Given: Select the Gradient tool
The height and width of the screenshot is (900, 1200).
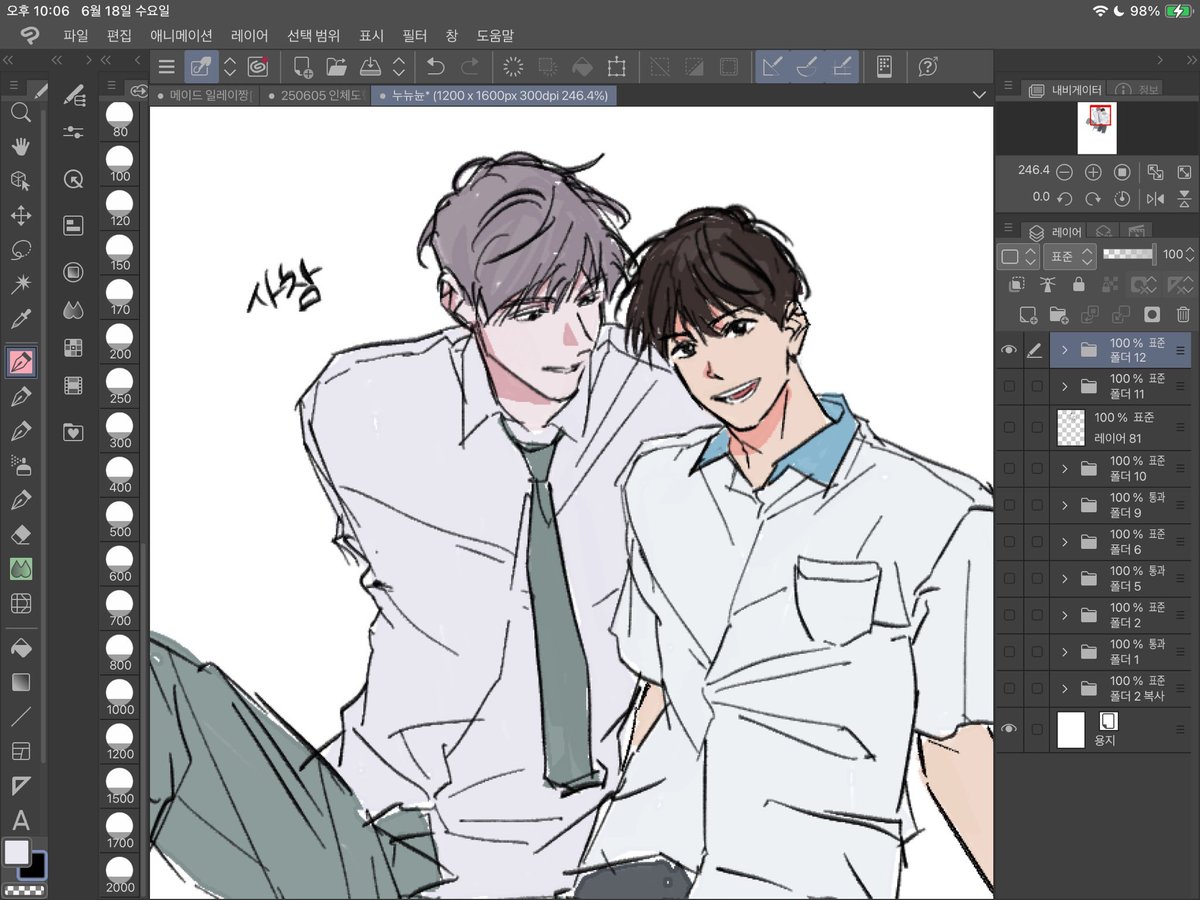Looking at the screenshot, I should [22, 681].
